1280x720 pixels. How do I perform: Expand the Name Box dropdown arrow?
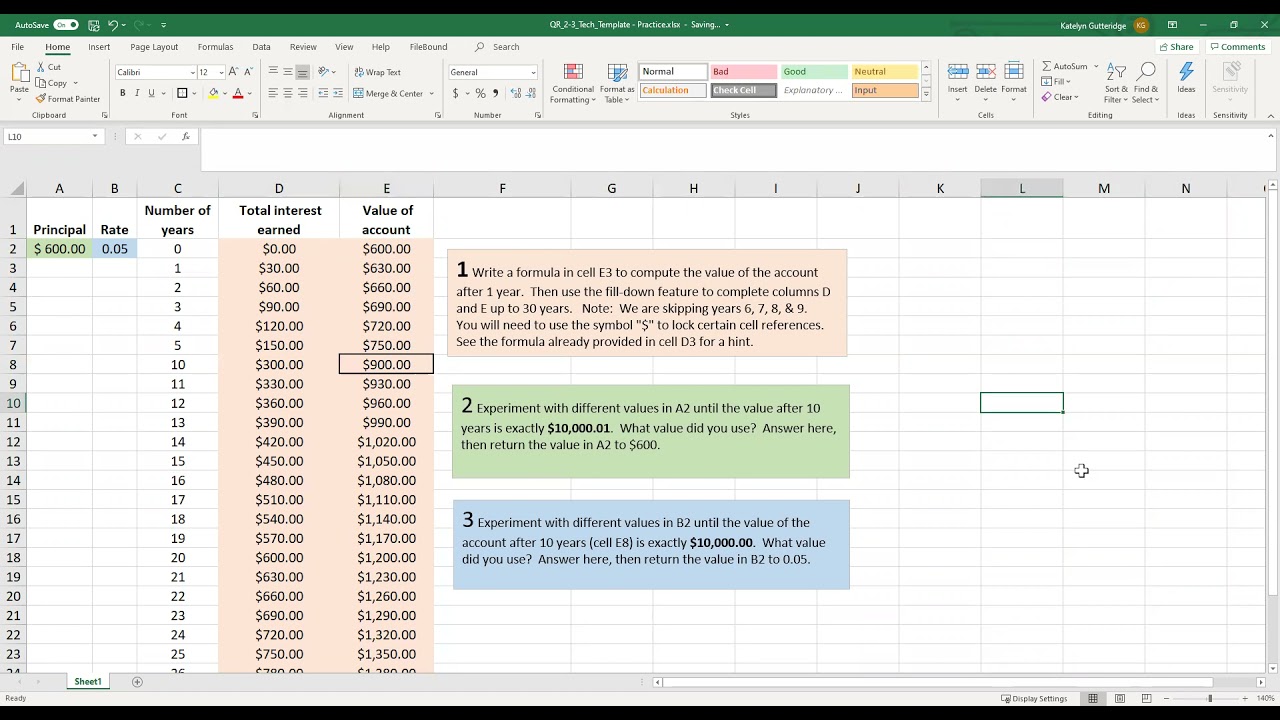[x=95, y=136]
